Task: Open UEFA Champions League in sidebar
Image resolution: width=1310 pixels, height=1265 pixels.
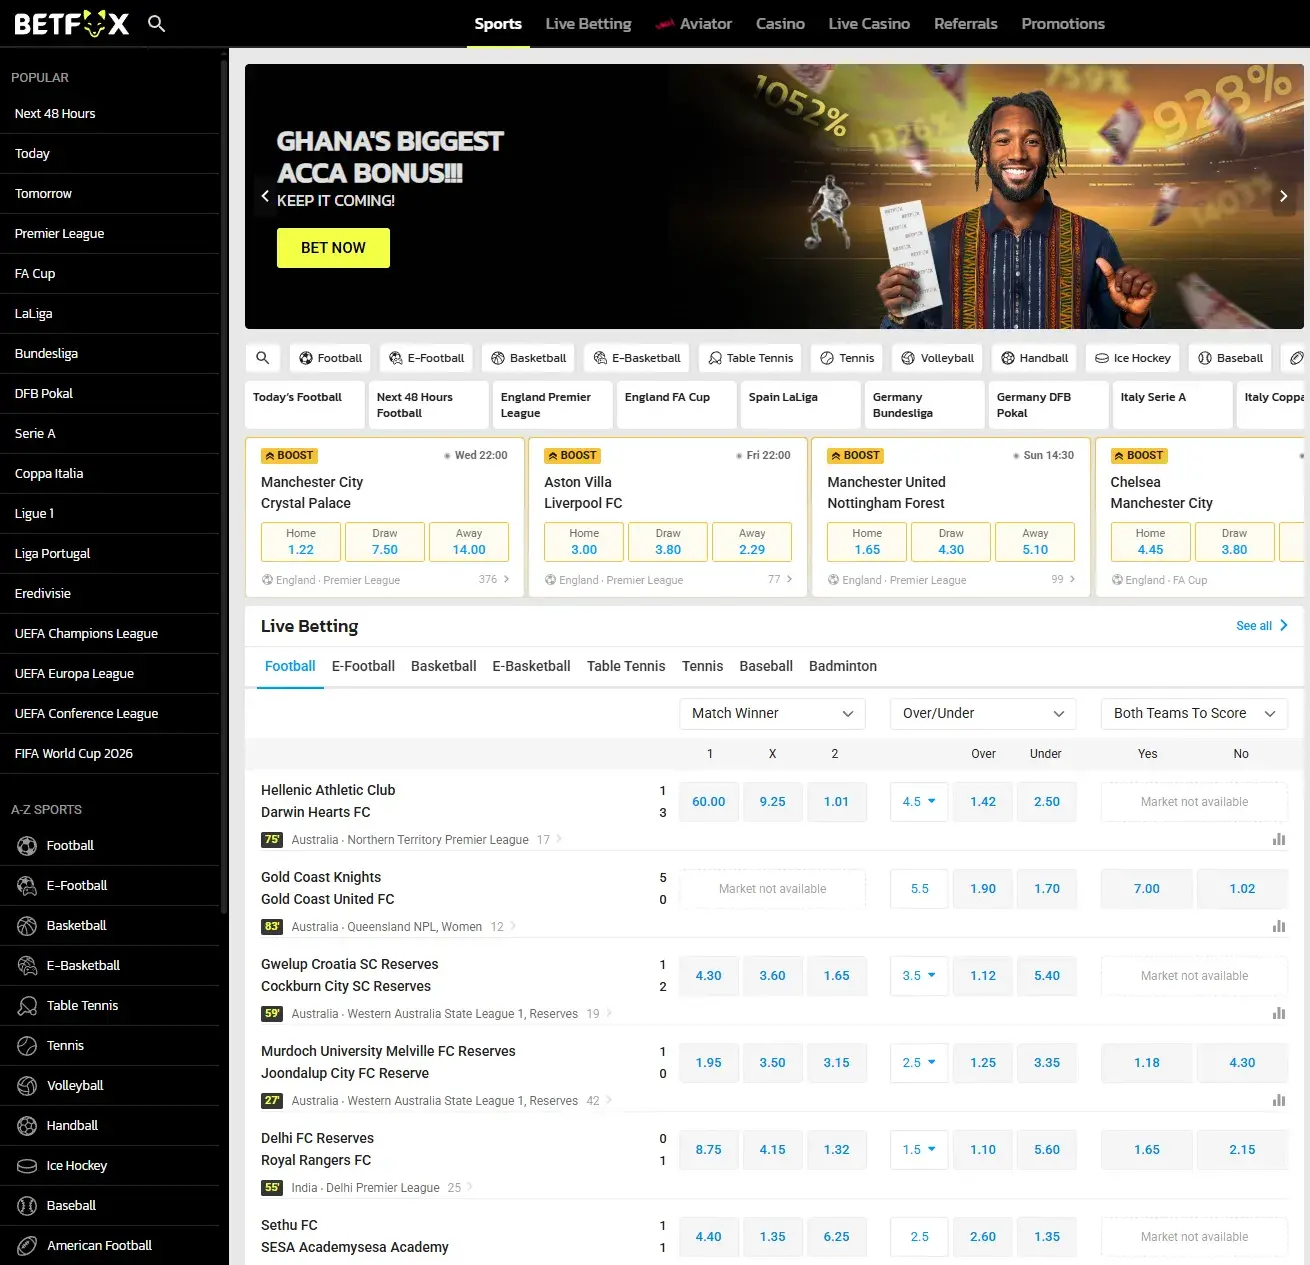Action: pyautogui.click(x=109, y=634)
